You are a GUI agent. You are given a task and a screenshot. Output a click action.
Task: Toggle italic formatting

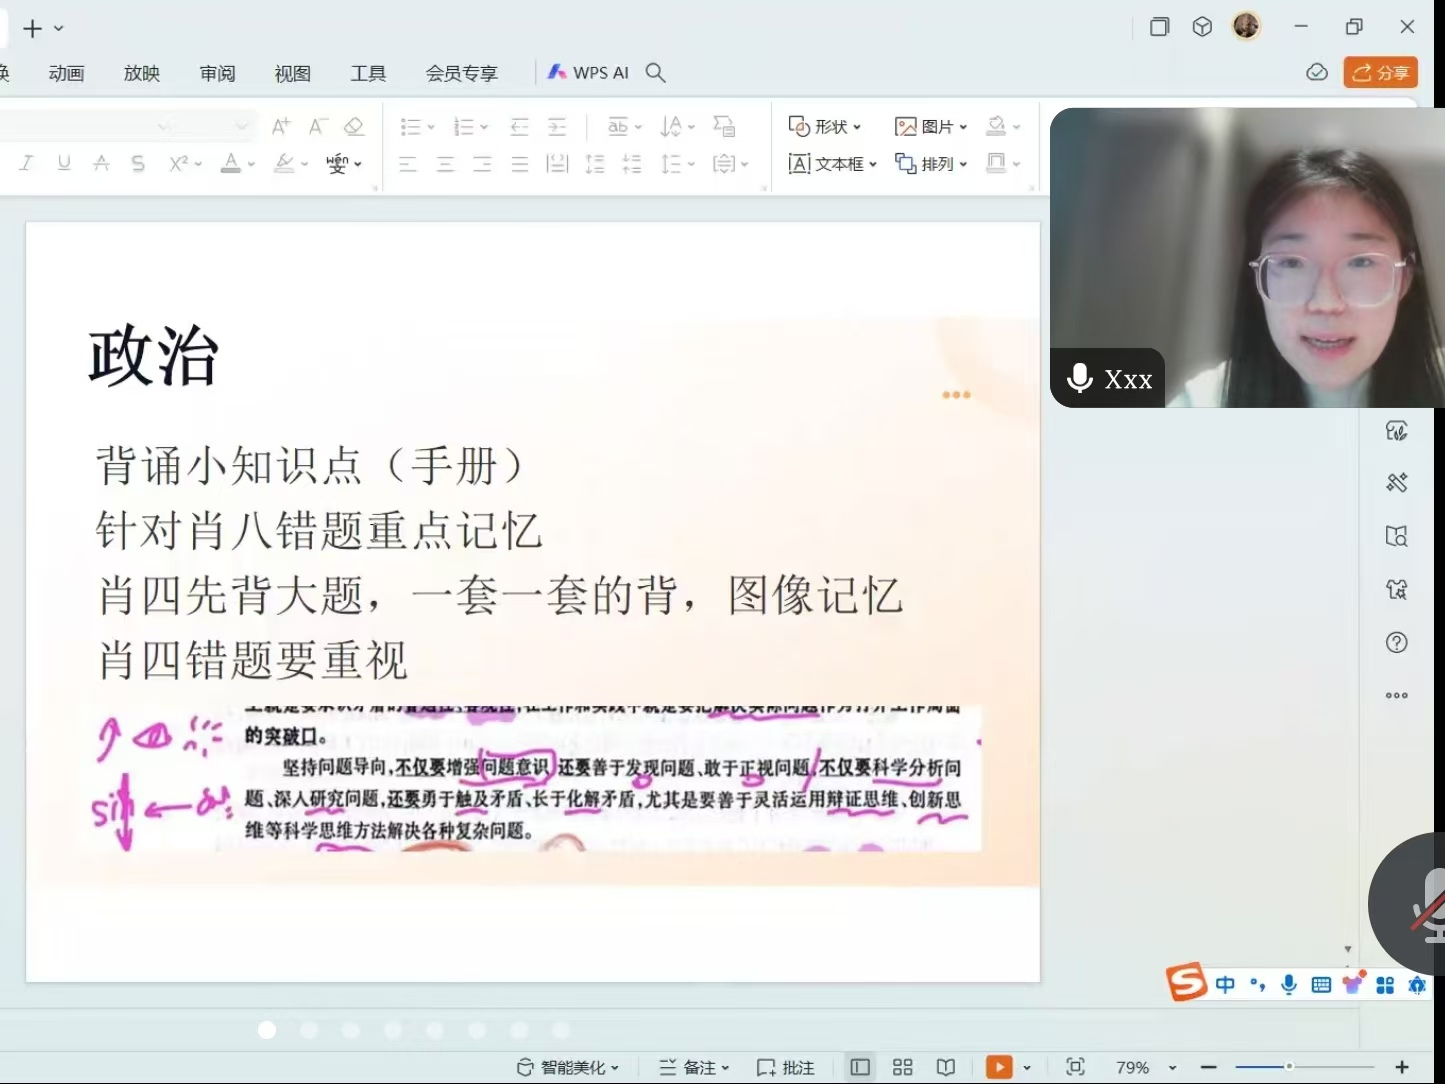click(26, 163)
